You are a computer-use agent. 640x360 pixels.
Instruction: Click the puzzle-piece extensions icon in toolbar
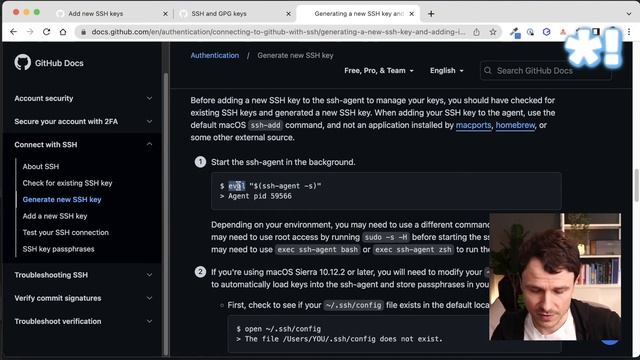tap(580, 32)
